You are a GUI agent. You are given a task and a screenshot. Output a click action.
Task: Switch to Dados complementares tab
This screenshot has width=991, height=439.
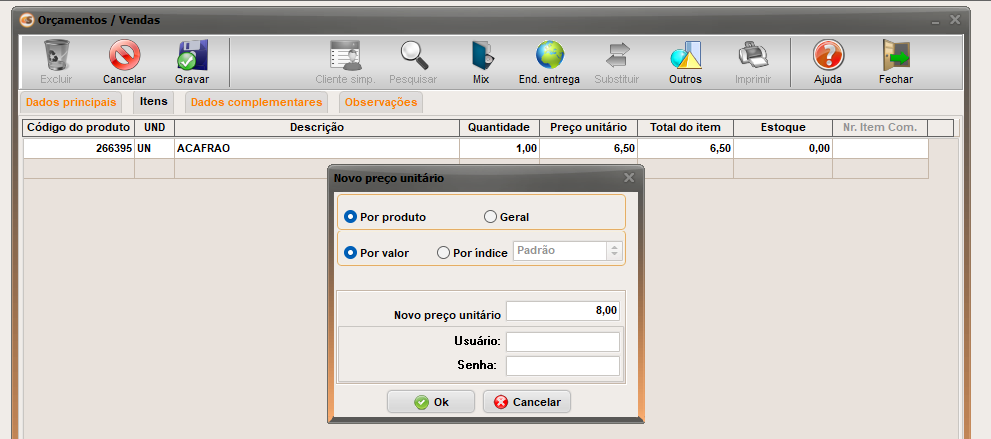pos(256,102)
